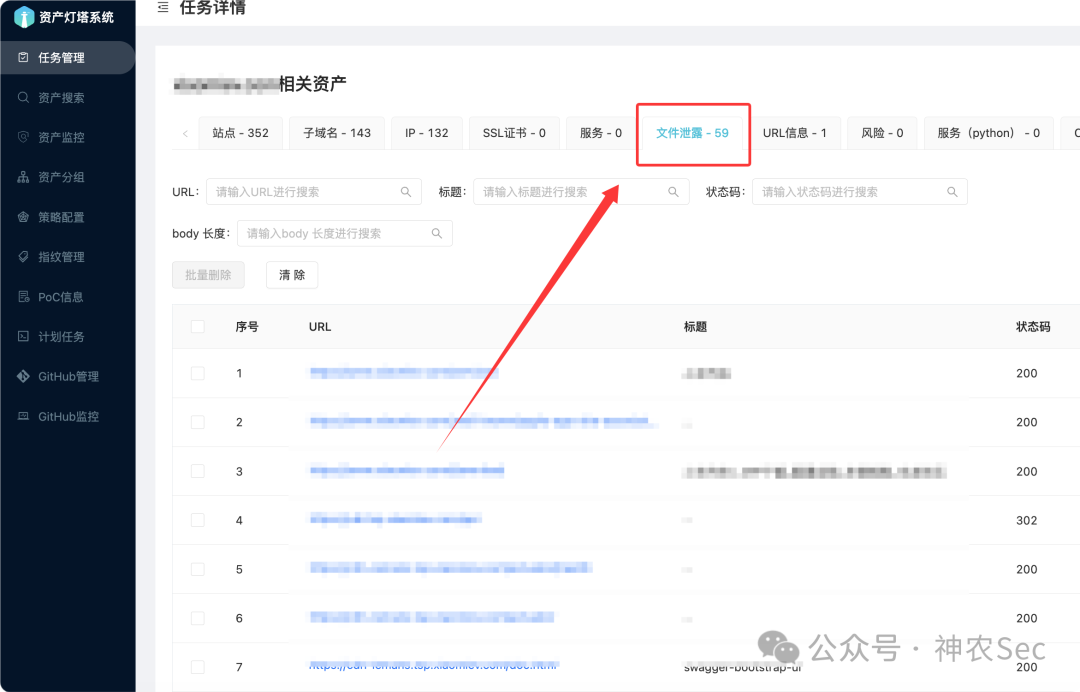Check the select-all checkbox in table header
This screenshot has height=692, width=1080.
[197, 326]
